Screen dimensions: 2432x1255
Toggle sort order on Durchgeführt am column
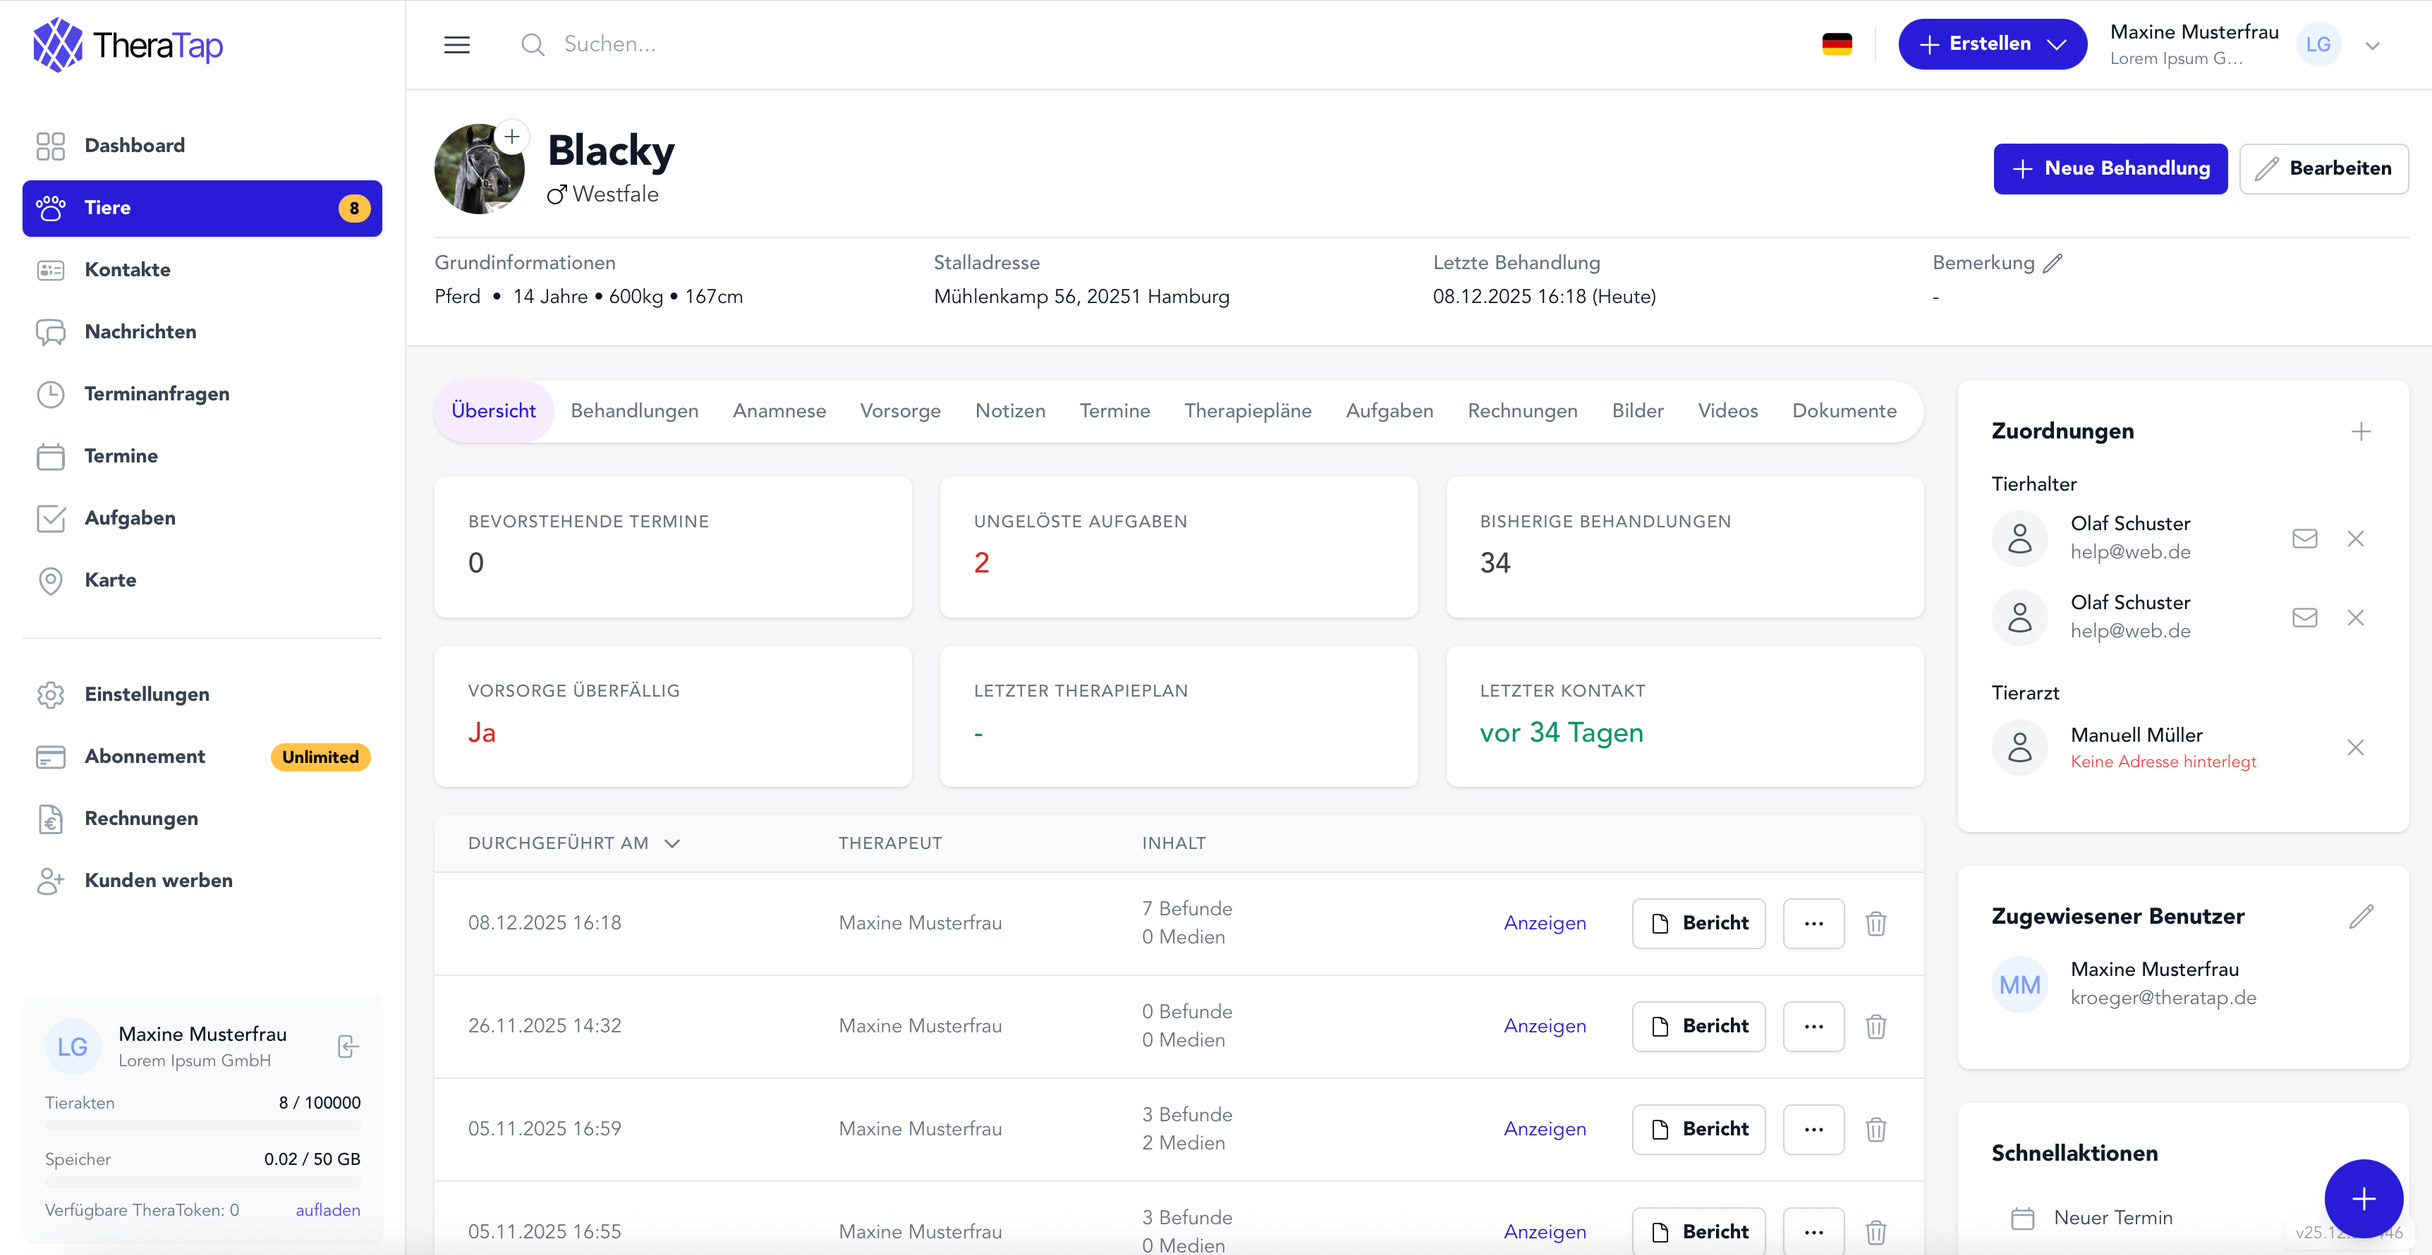click(672, 843)
